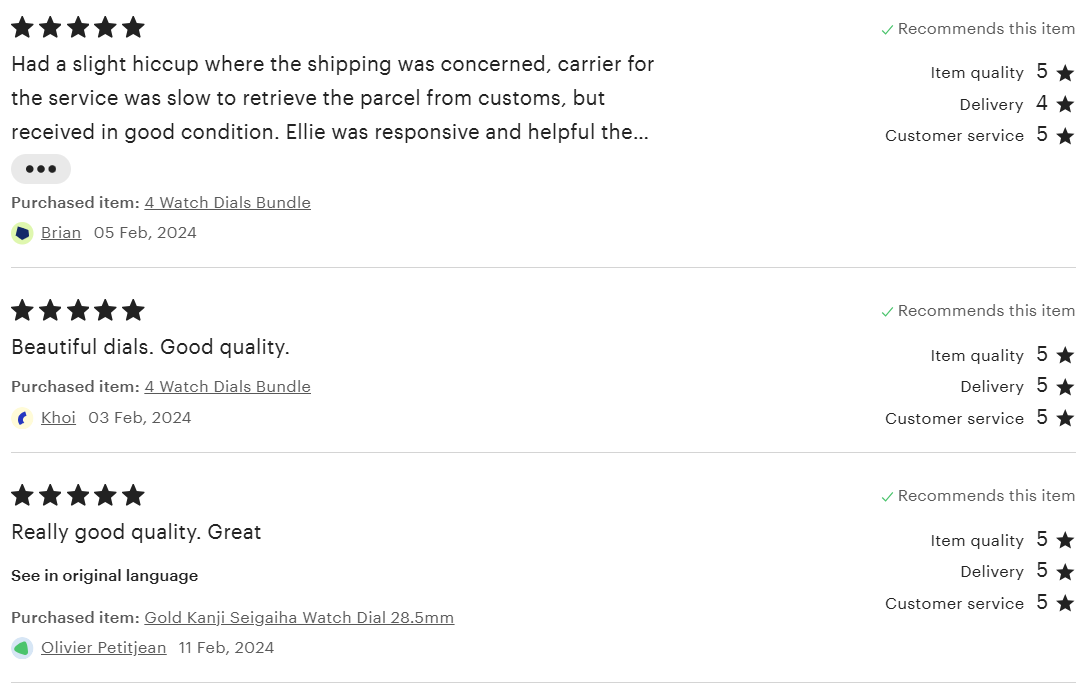Click Olivier's Customer service star icon
The width and height of the screenshot is (1091, 694).
pos(1065,603)
